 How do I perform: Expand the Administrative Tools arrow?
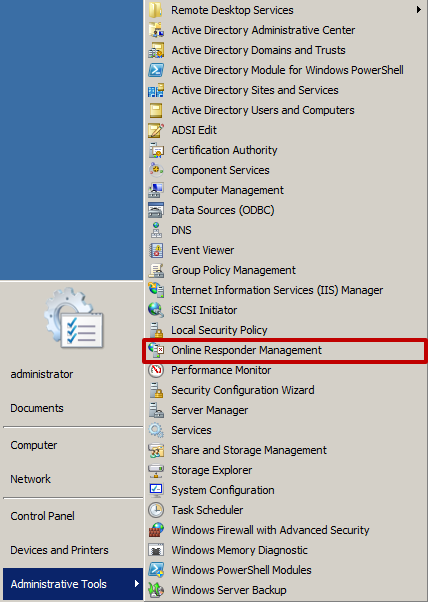click(x=137, y=584)
